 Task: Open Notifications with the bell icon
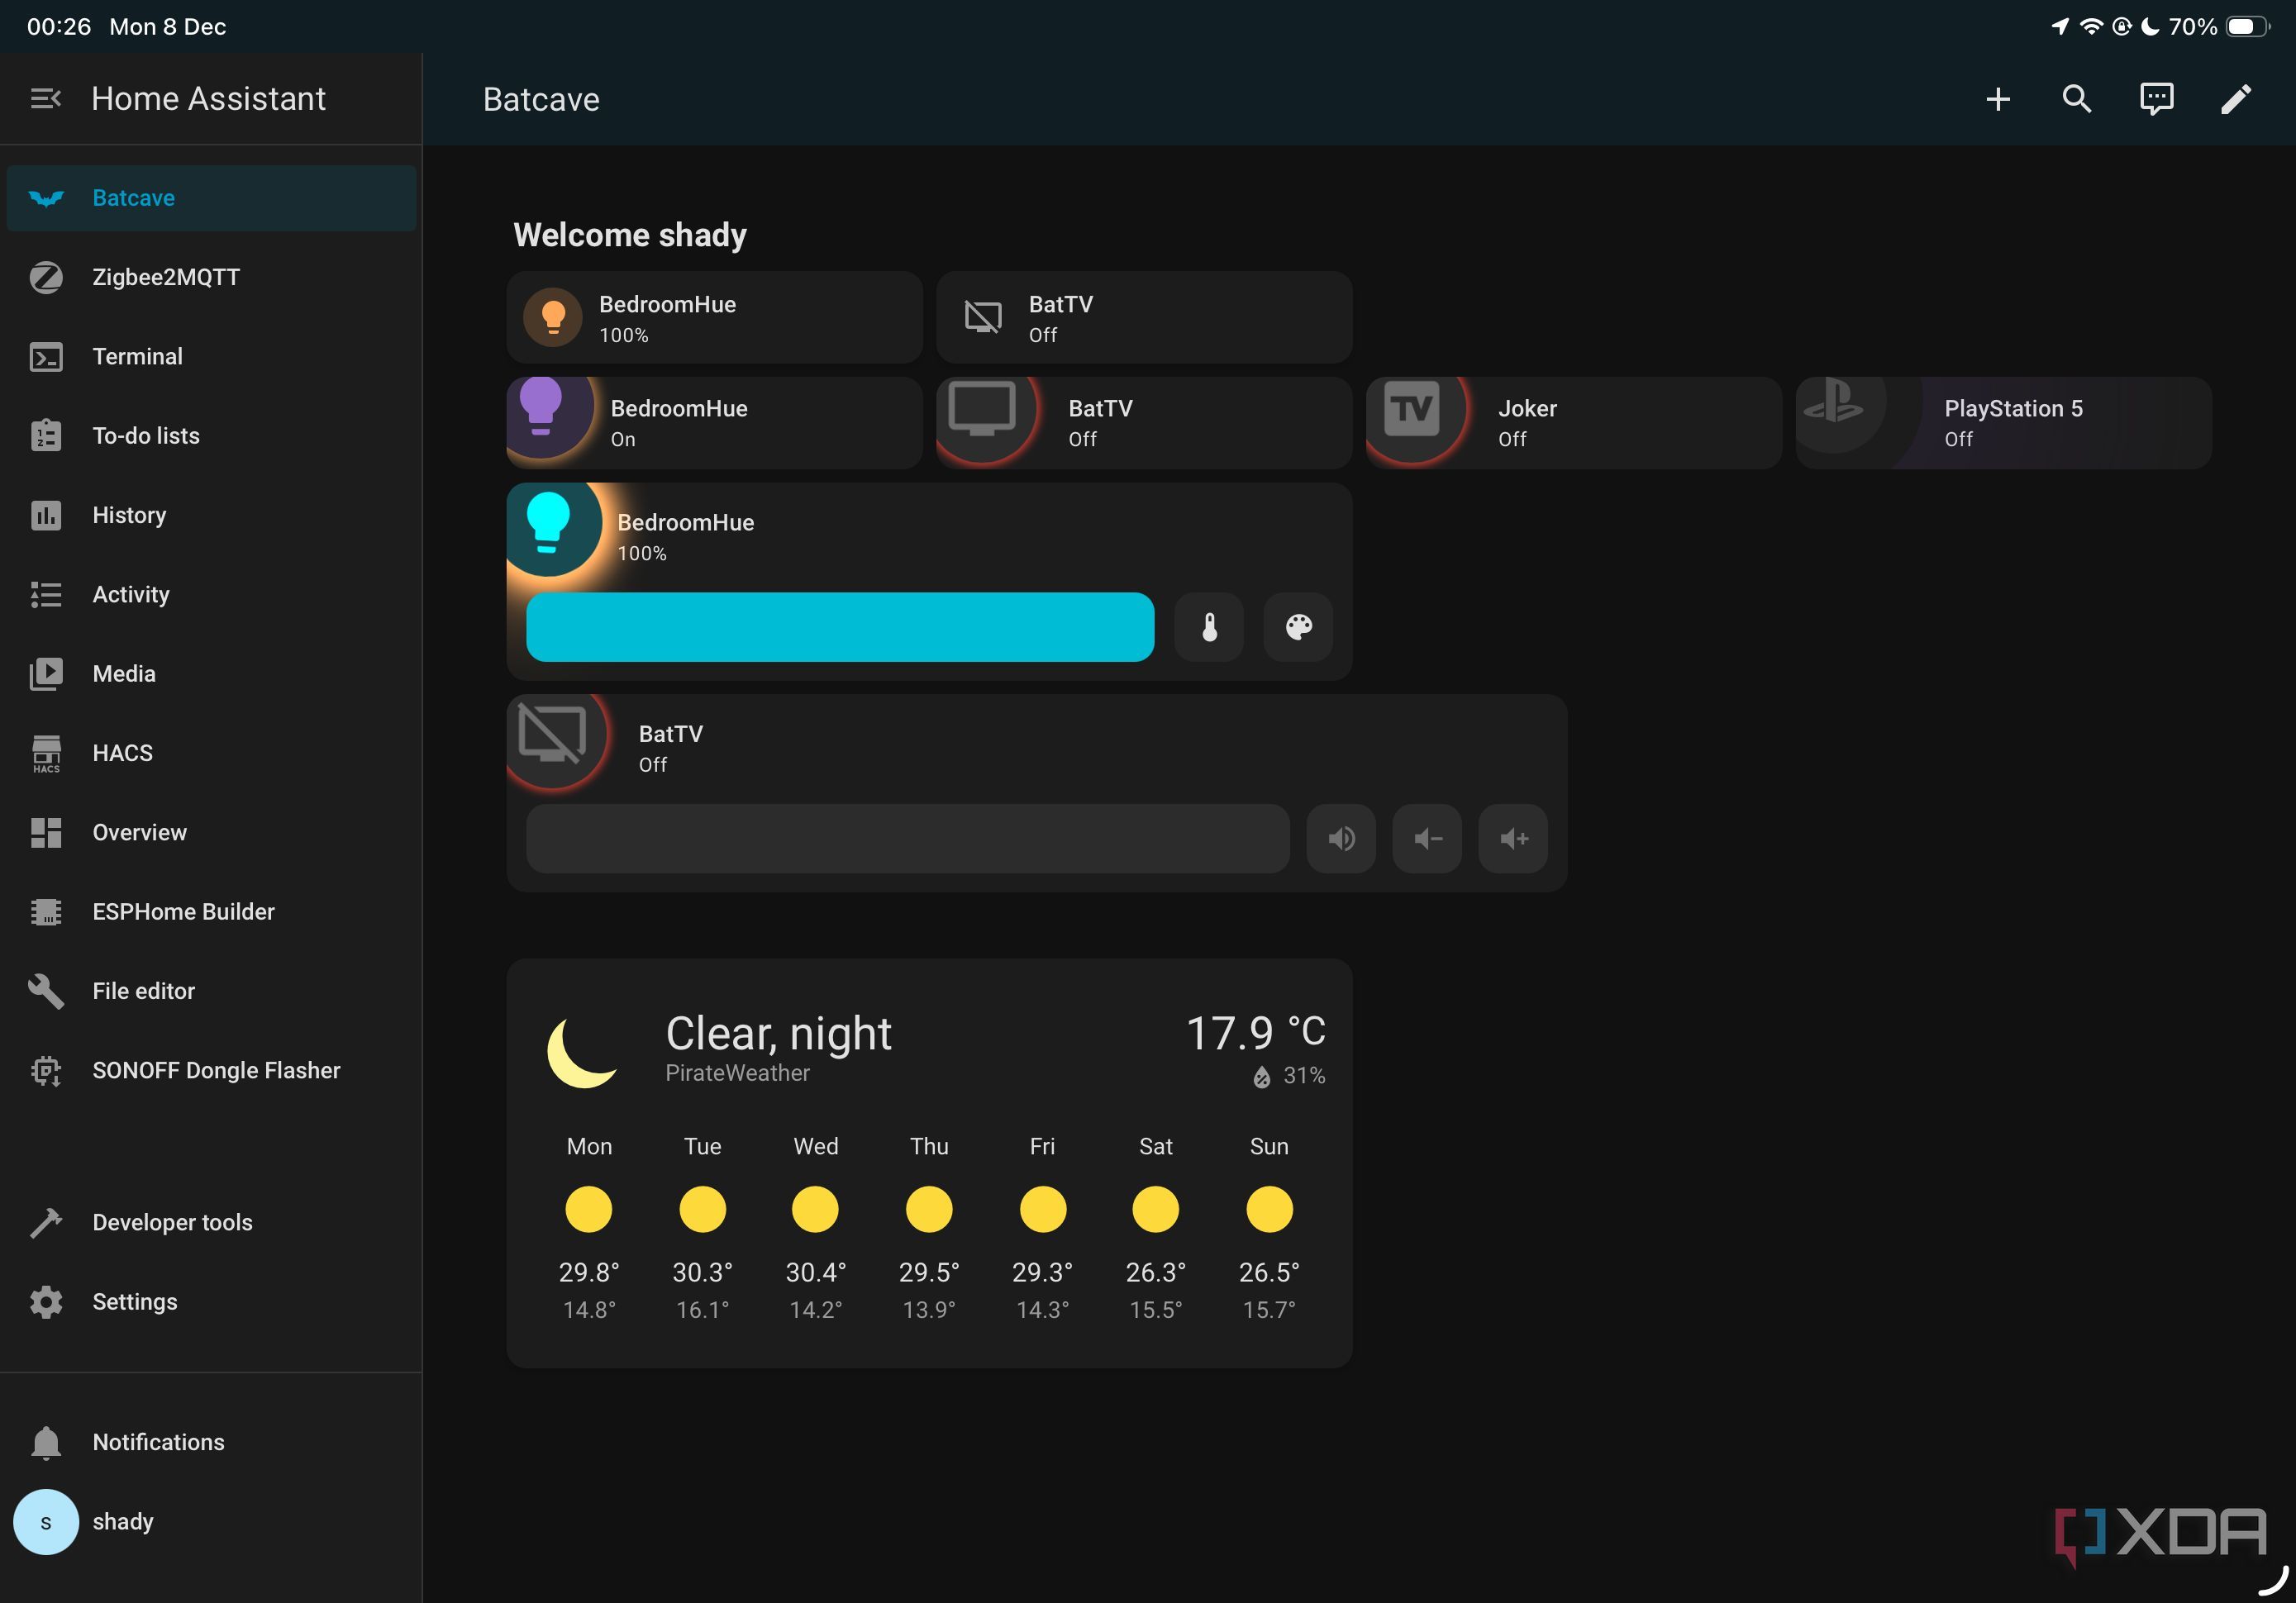coord(211,1442)
